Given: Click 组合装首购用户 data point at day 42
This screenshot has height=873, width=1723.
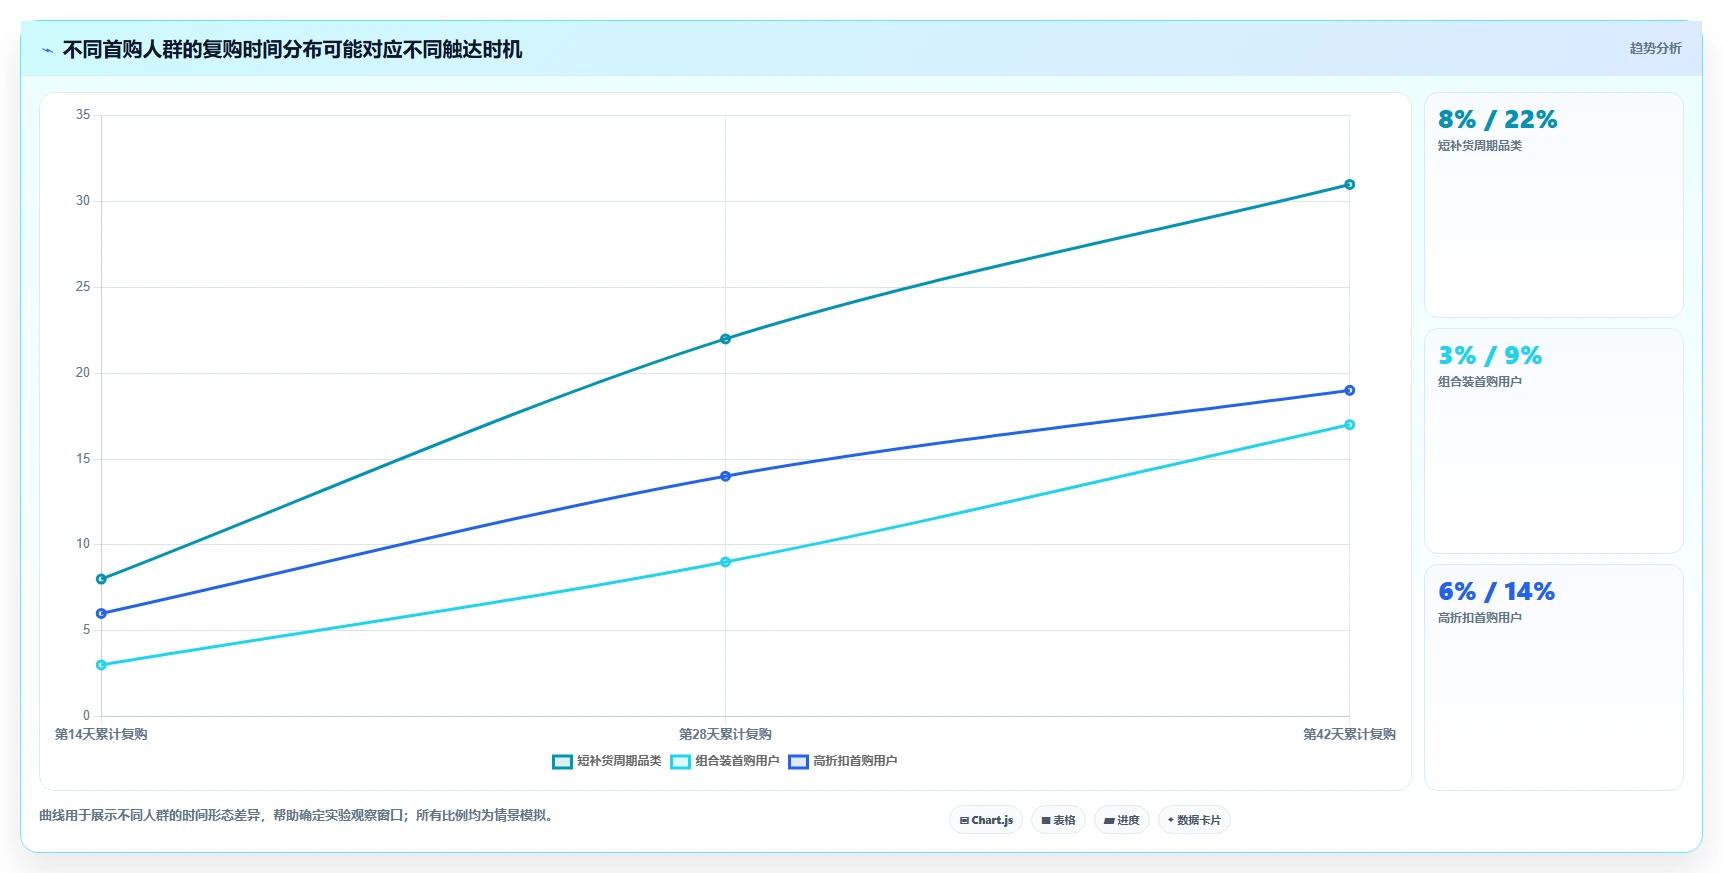Looking at the screenshot, I should [x=1349, y=425].
